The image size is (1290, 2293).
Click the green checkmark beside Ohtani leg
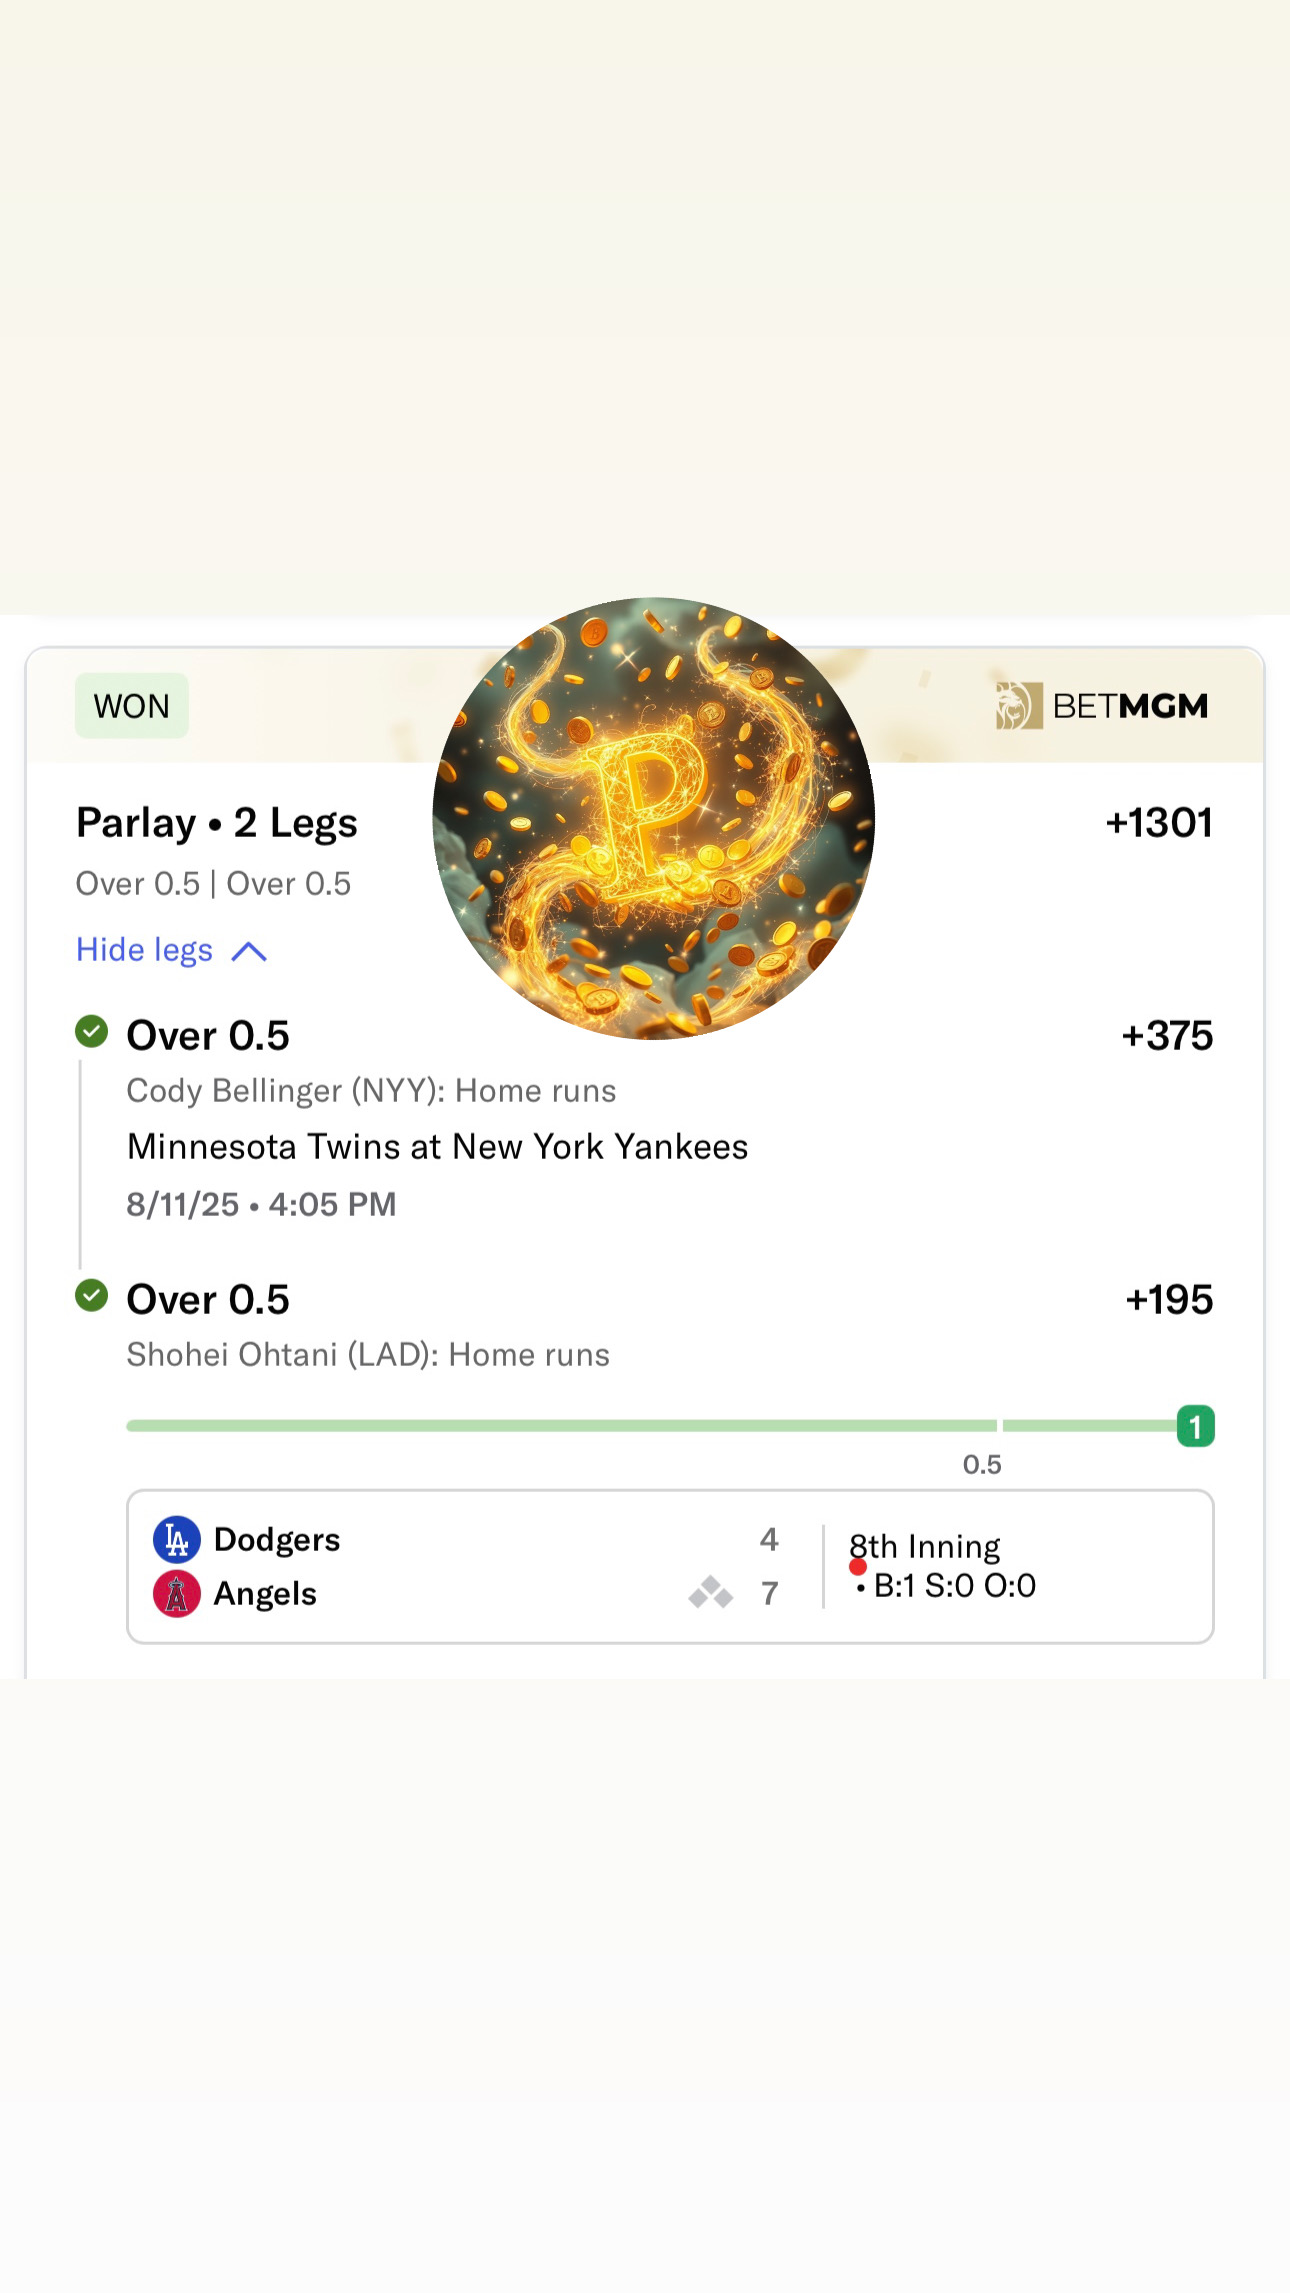[x=92, y=1296]
